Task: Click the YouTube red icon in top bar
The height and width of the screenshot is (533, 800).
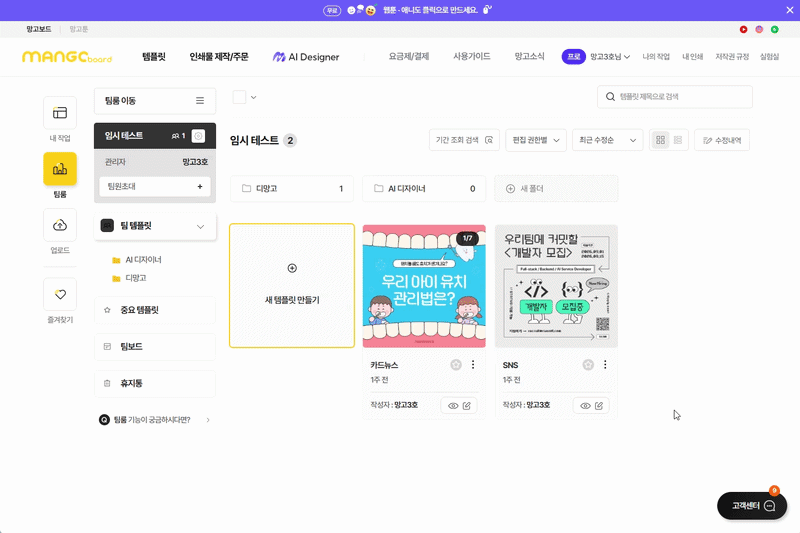Action: [x=743, y=30]
